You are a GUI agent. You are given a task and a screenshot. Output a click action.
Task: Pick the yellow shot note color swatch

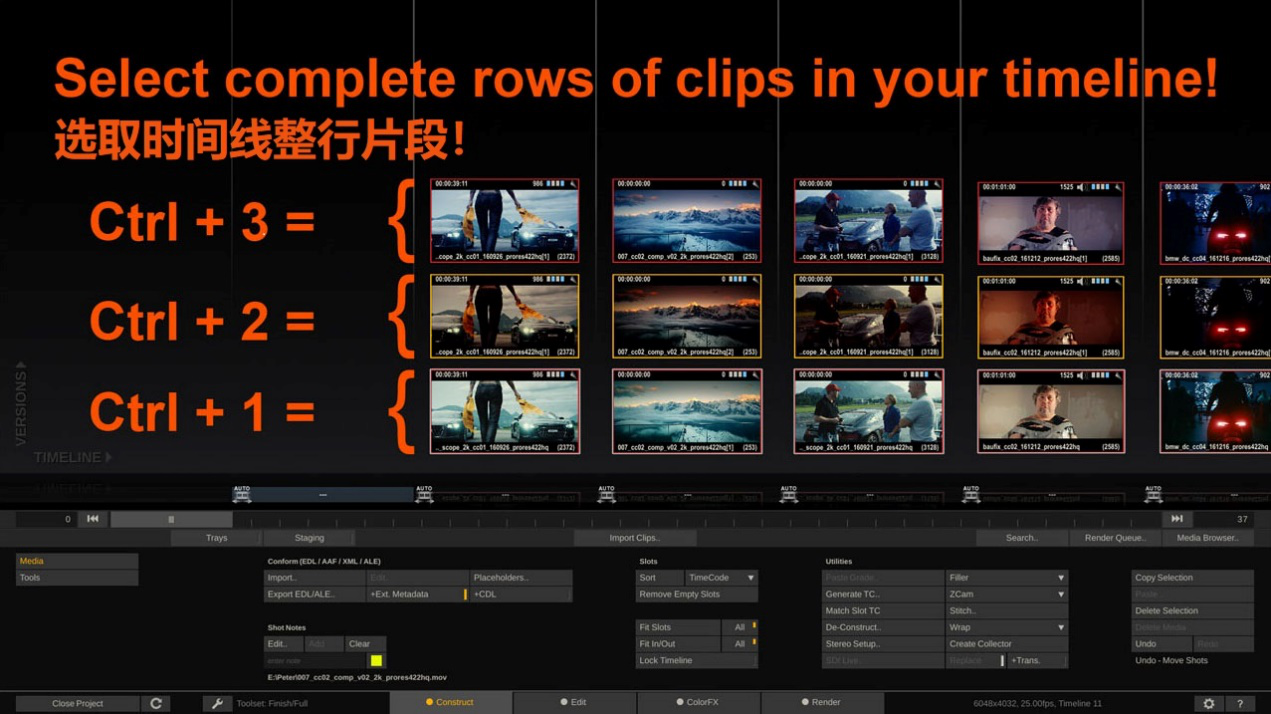point(376,661)
